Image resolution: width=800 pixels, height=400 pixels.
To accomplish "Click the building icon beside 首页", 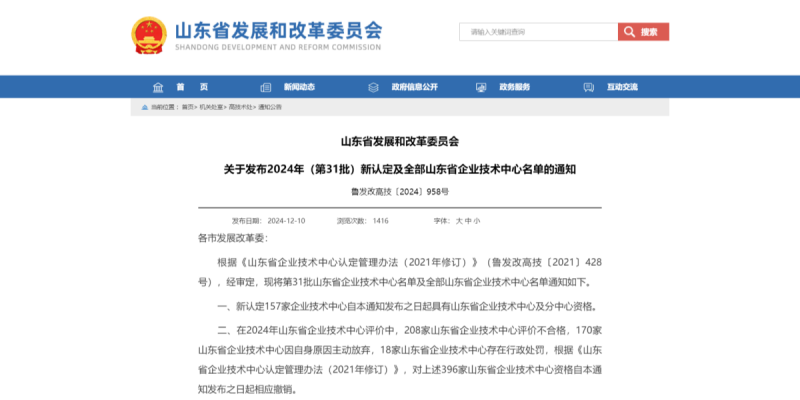I will (158, 88).
